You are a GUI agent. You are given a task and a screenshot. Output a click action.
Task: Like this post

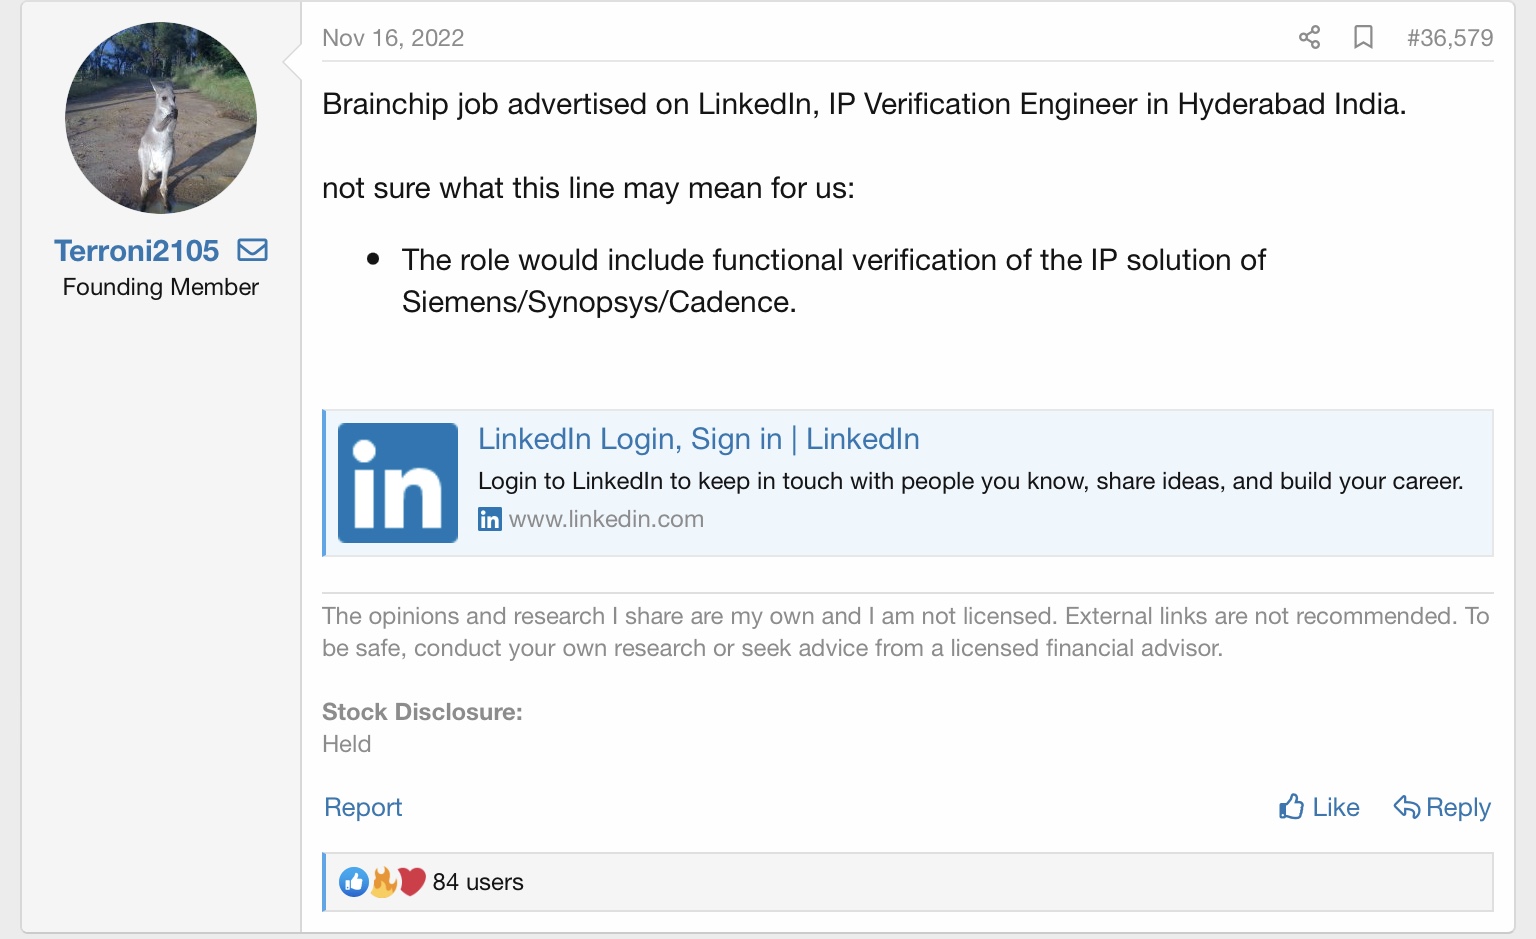coord(1319,807)
